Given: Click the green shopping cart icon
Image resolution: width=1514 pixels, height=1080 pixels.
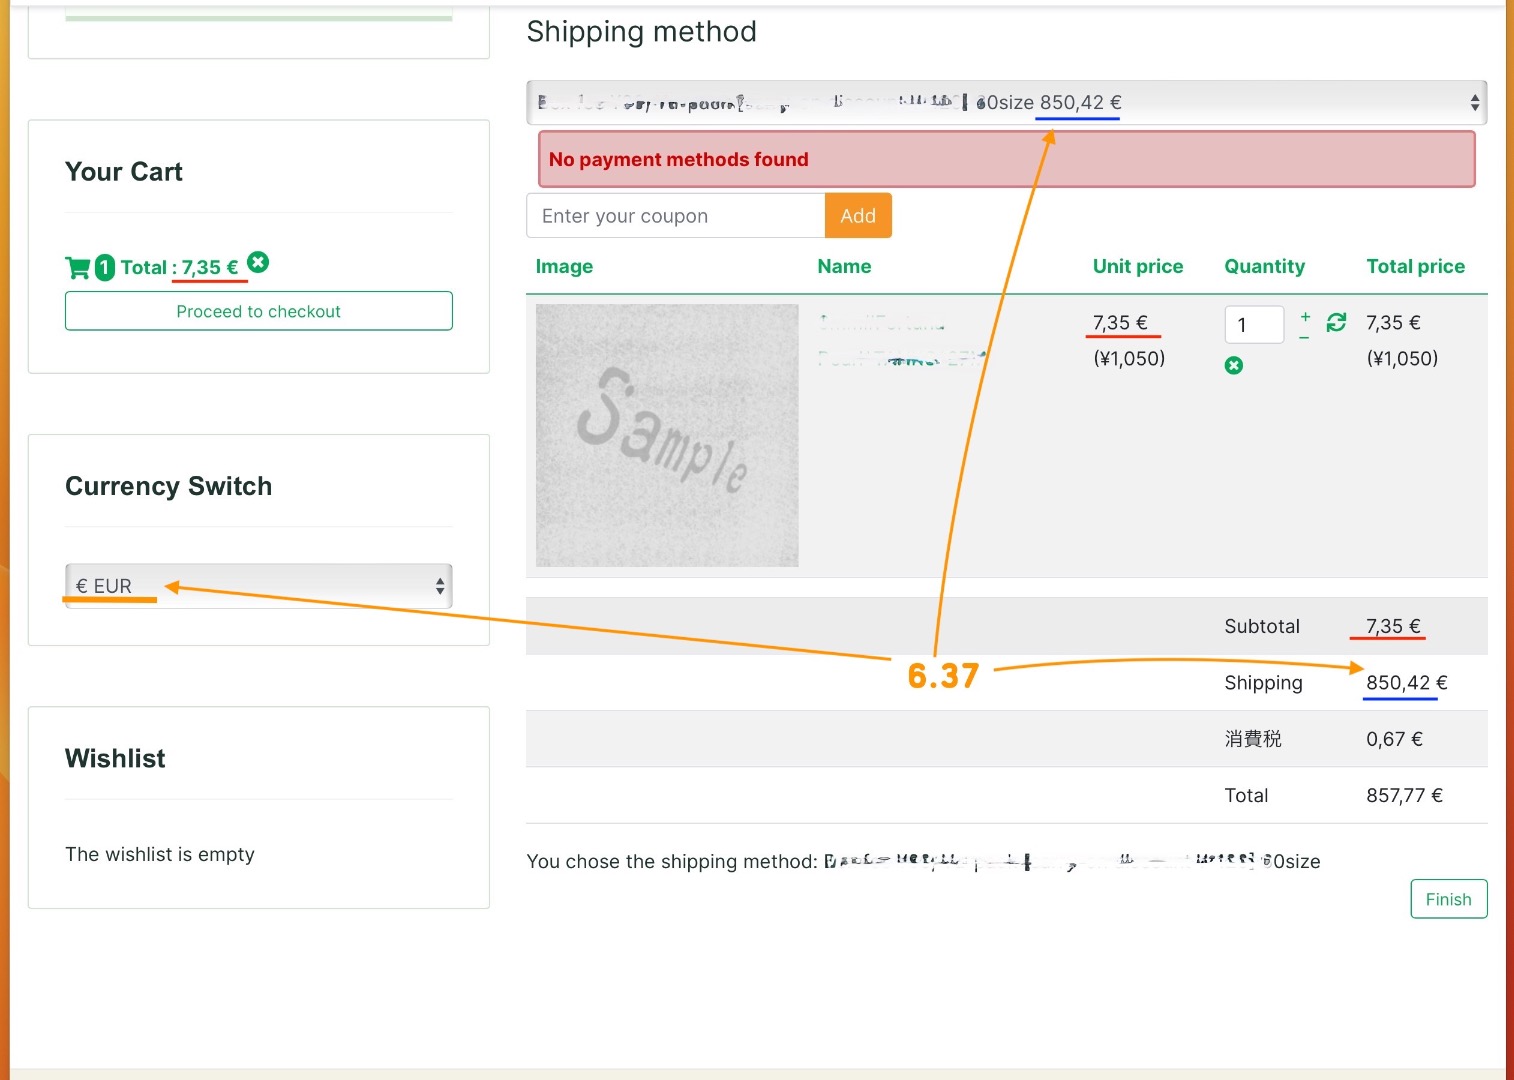Looking at the screenshot, I should point(77,268).
